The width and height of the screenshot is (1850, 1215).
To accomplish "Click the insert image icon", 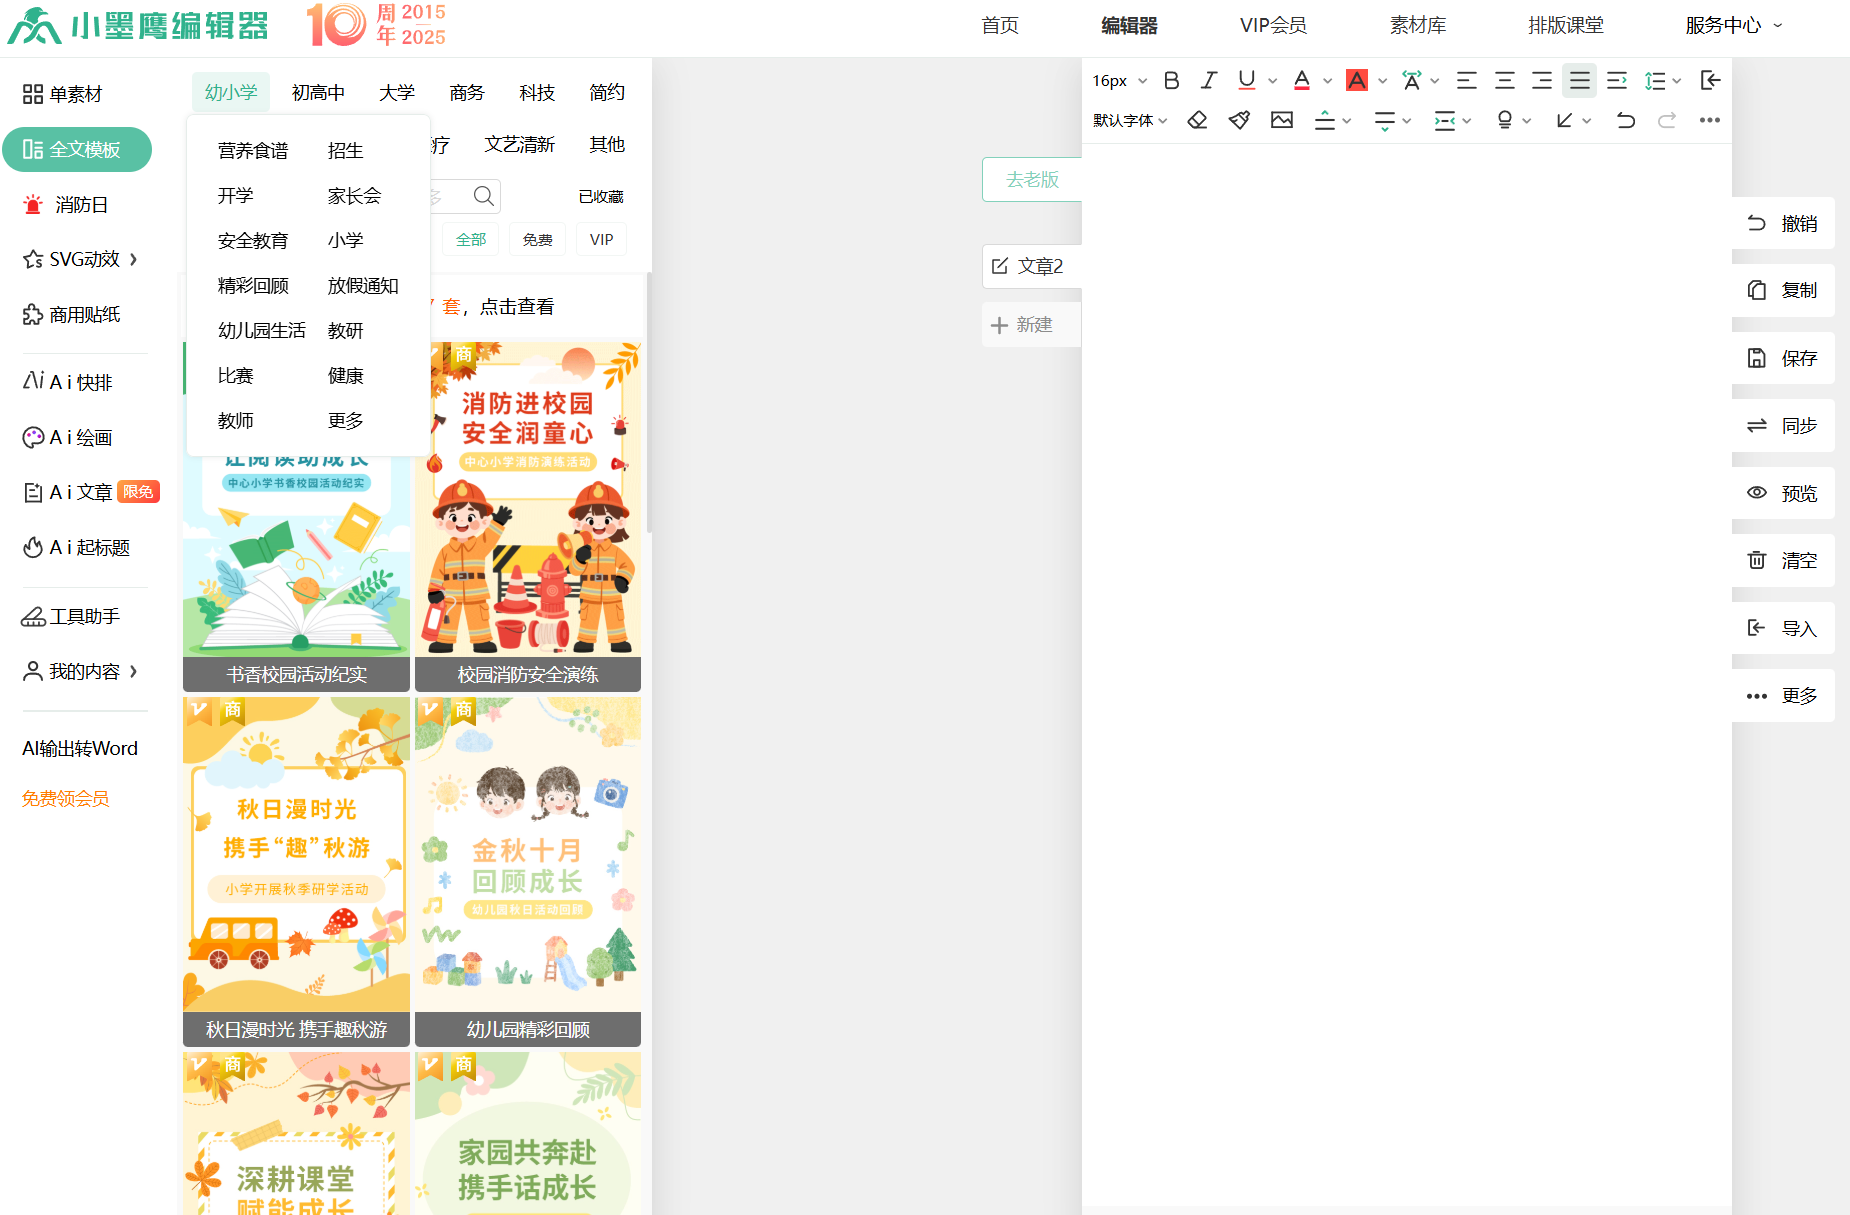I will pos(1281,121).
